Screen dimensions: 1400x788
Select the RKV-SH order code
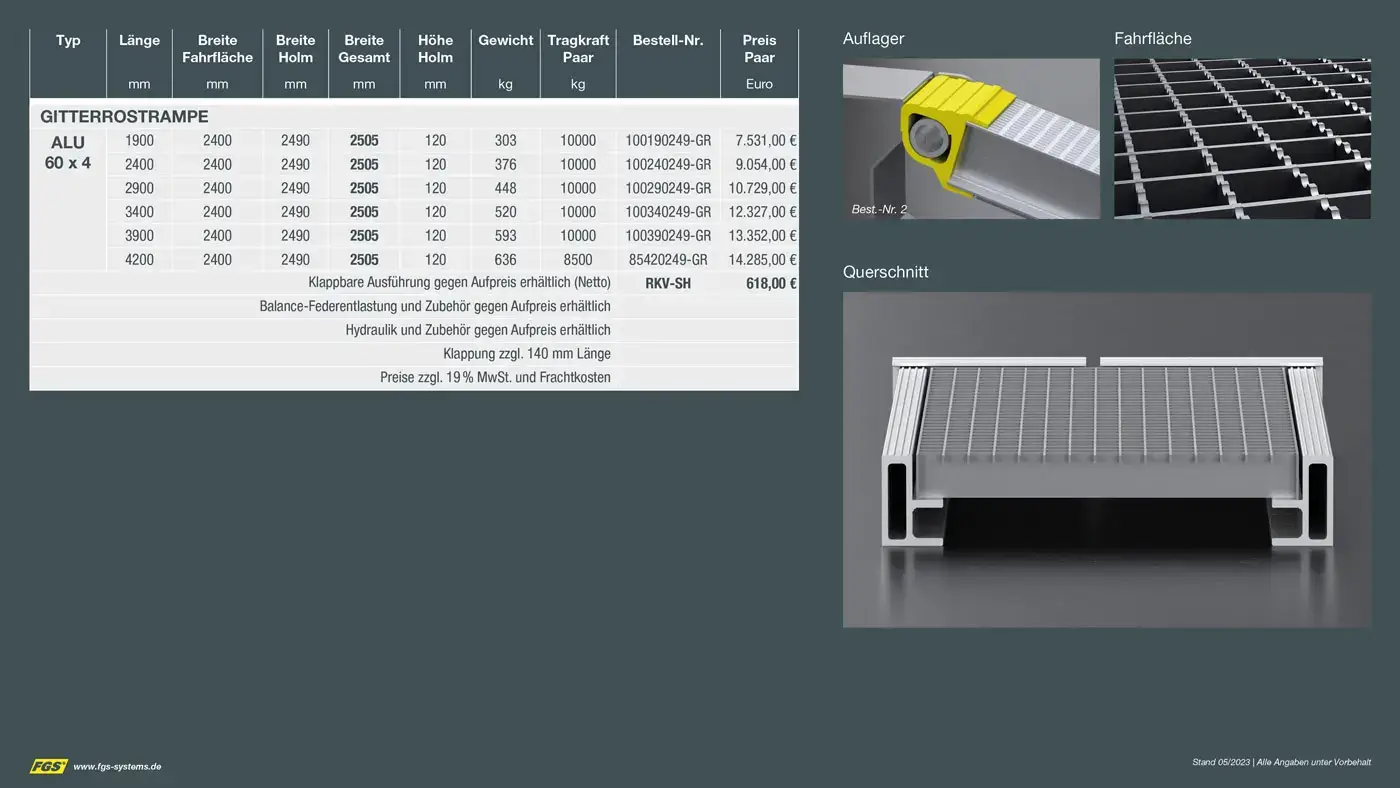(x=668, y=284)
